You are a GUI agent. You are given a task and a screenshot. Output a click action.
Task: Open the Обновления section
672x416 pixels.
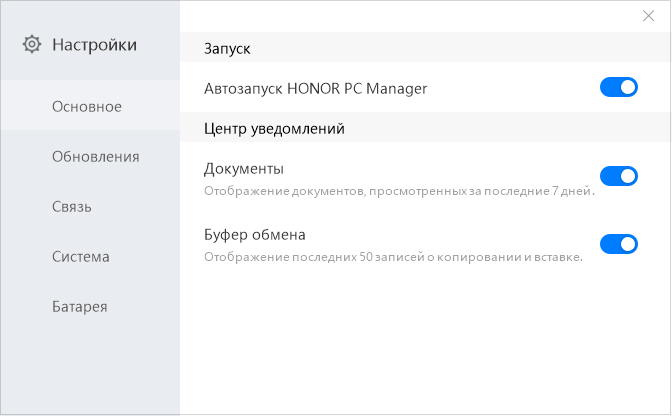pyautogui.click(x=95, y=156)
